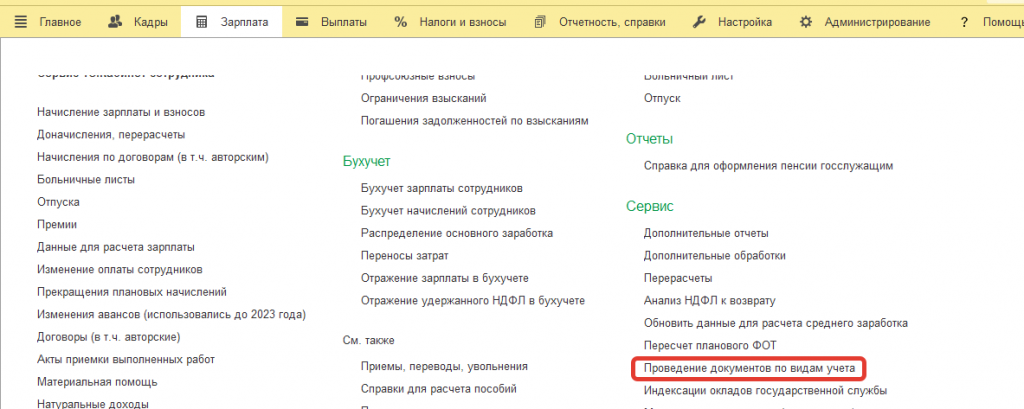Open Справки для расчета пособий

click(439, 389)
